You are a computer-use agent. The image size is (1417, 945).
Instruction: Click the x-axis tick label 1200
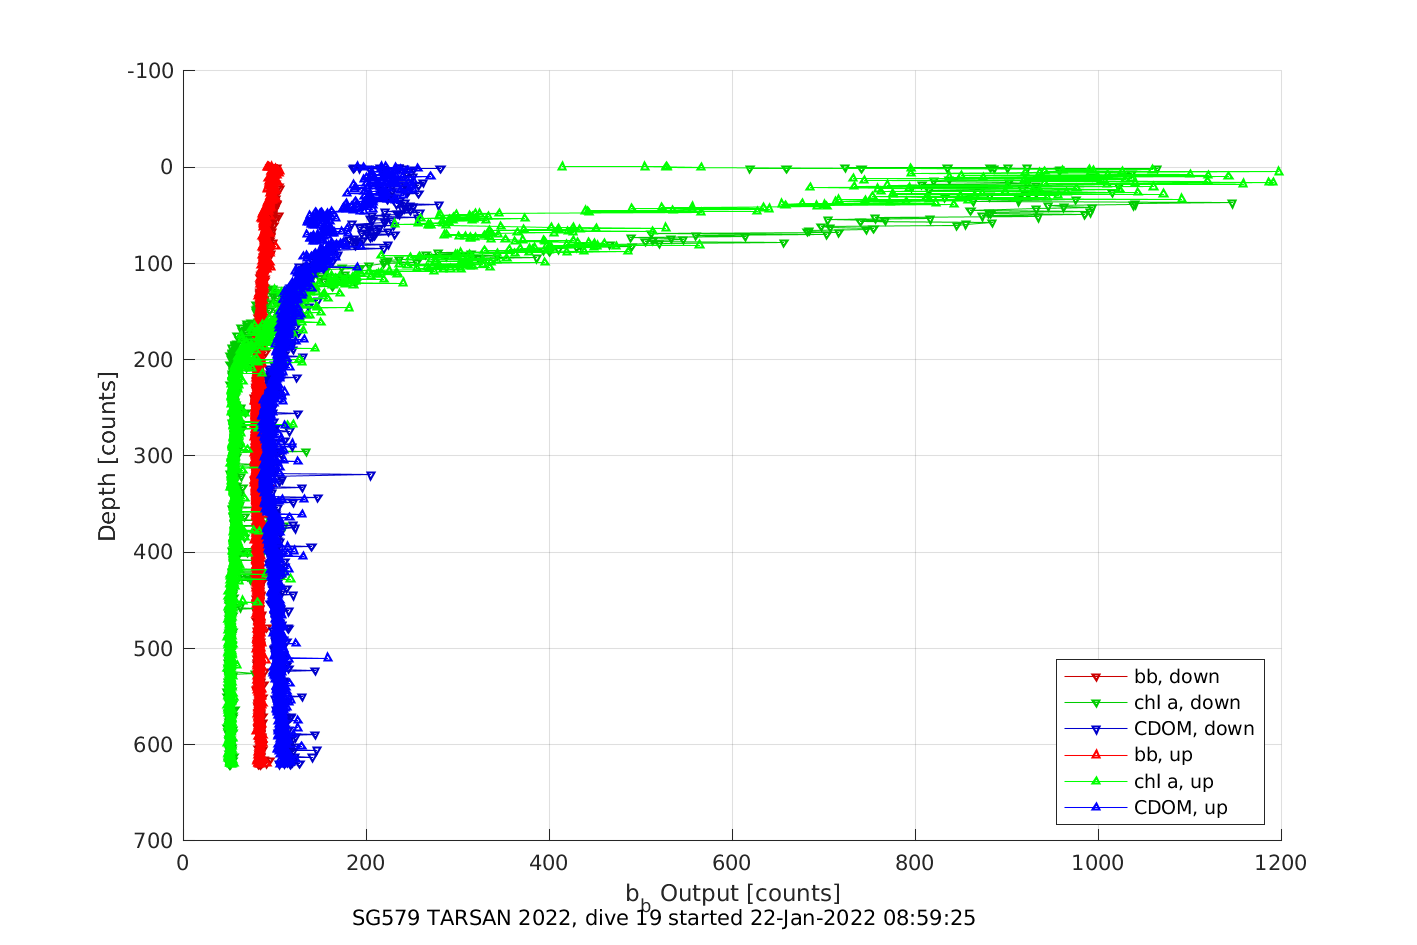1281,863
